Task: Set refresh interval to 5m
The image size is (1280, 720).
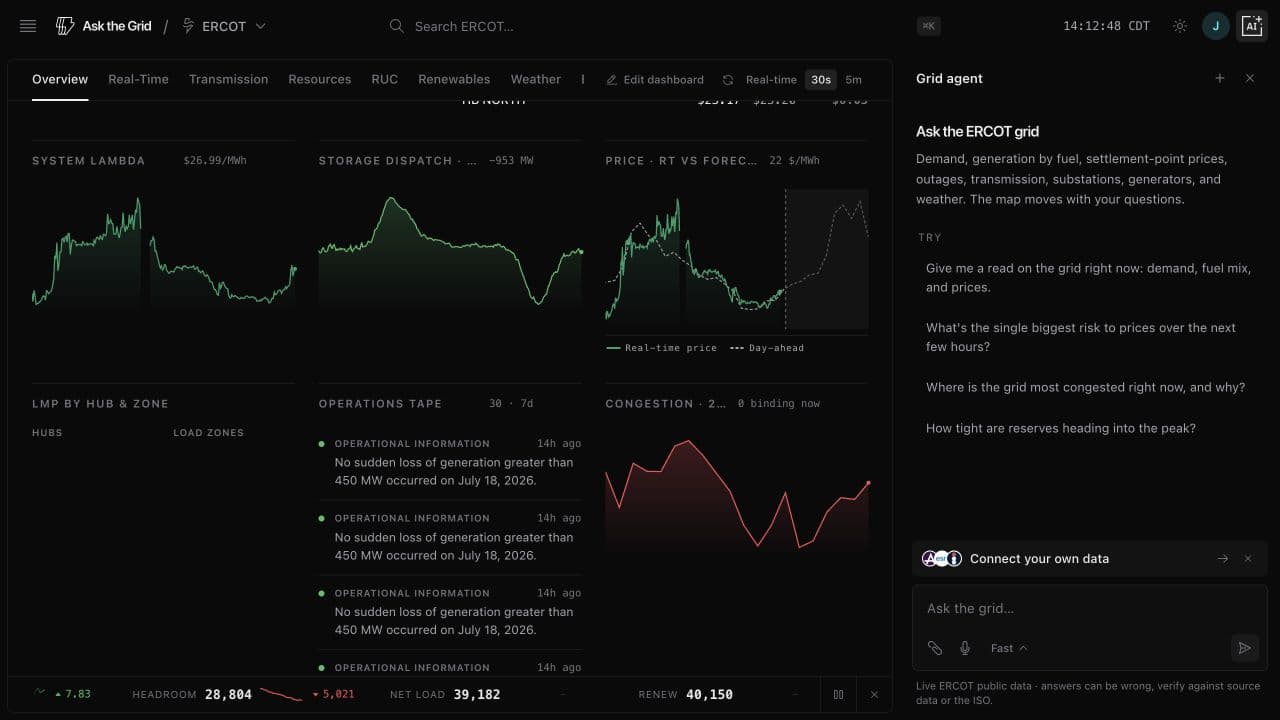Action: (x=853, y=80)
